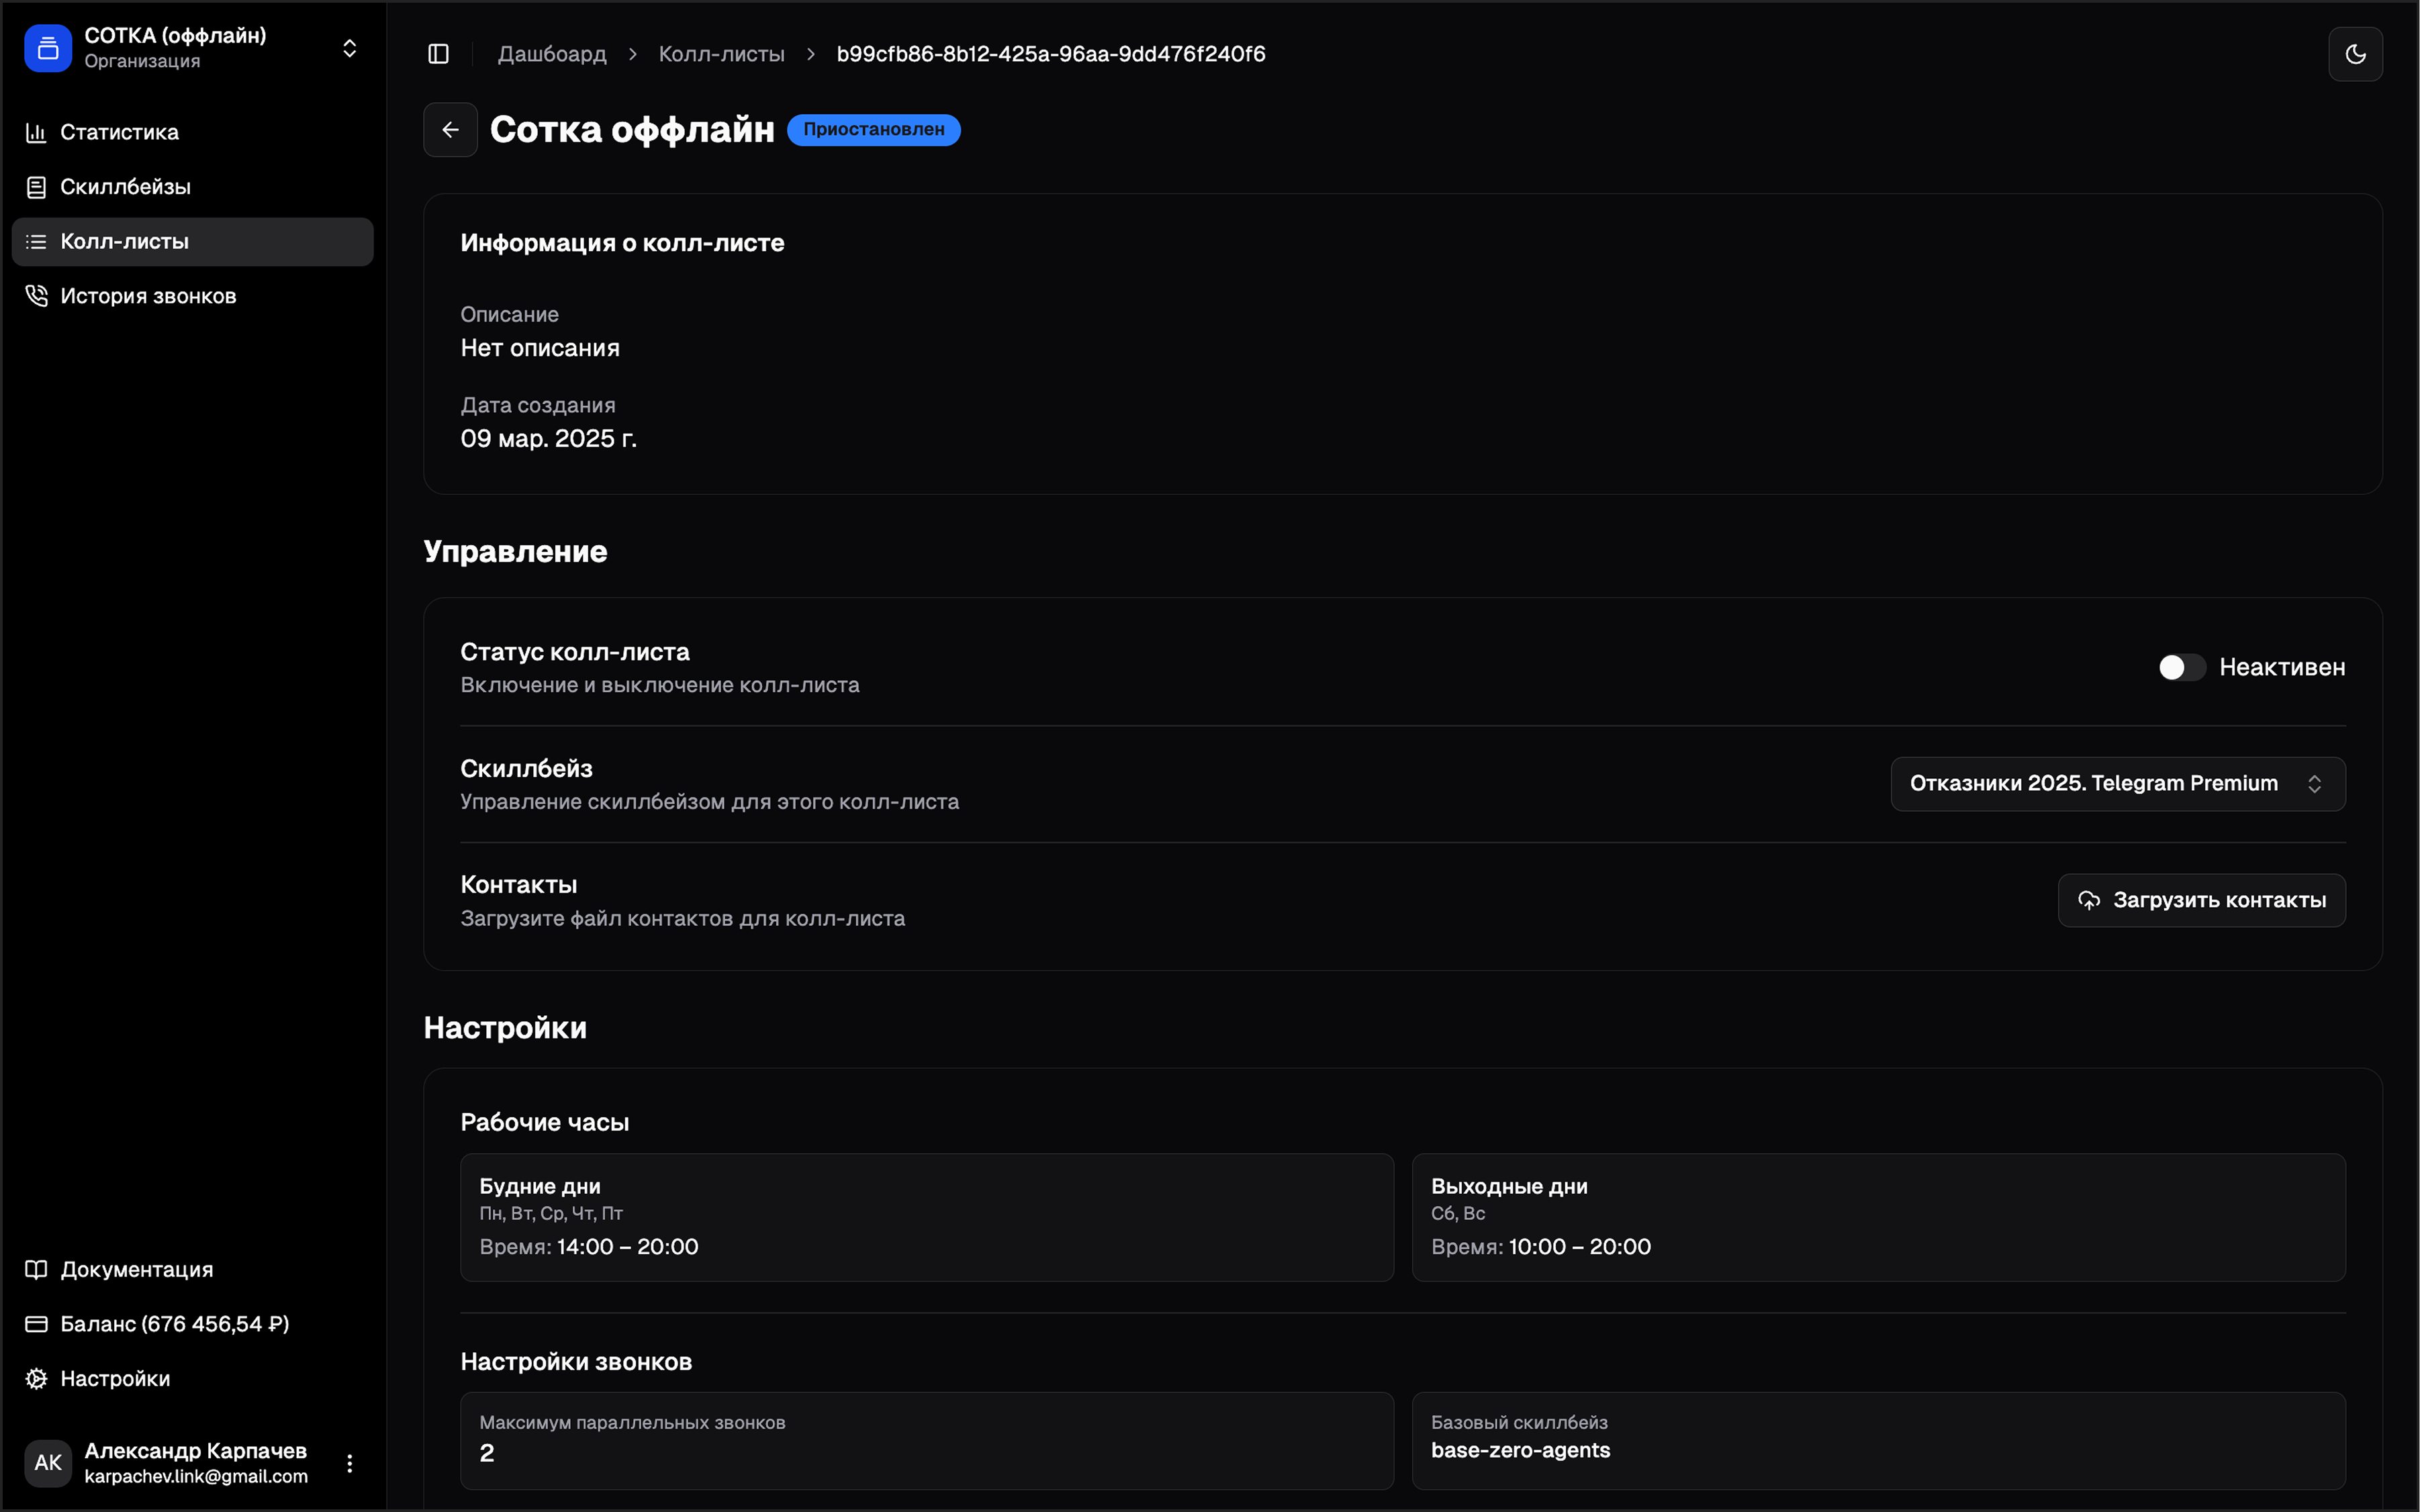Click the Будние дни working hours card
The width and height of the screenshot is (2420, 1512).
point(926,1217)
